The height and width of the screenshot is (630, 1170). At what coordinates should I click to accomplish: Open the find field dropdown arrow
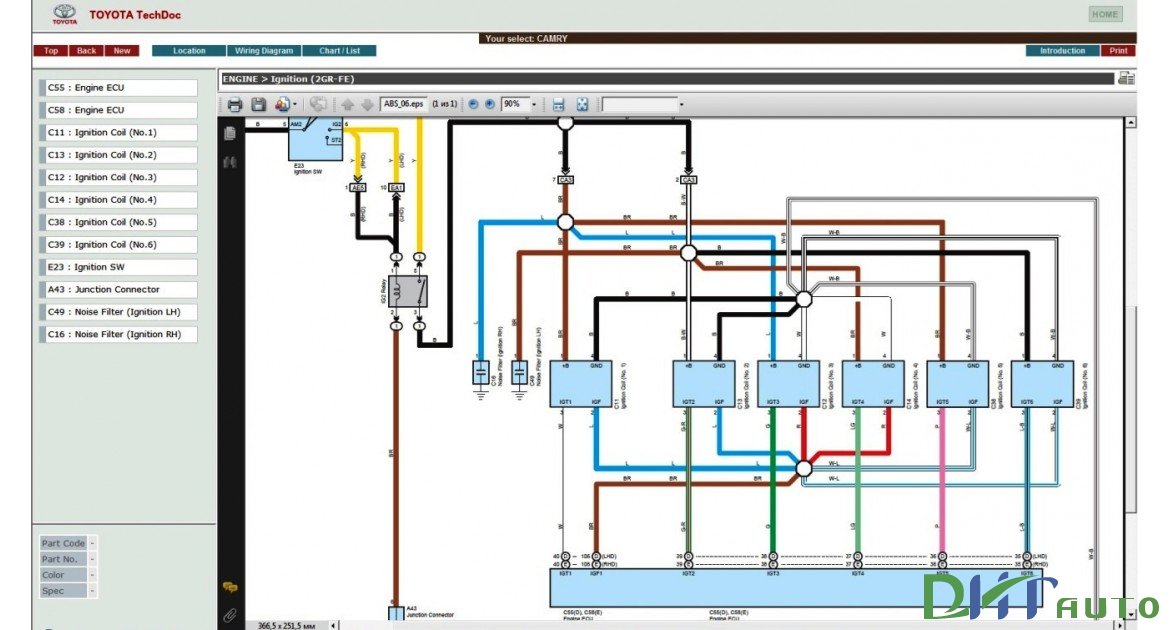coord(681,105)
